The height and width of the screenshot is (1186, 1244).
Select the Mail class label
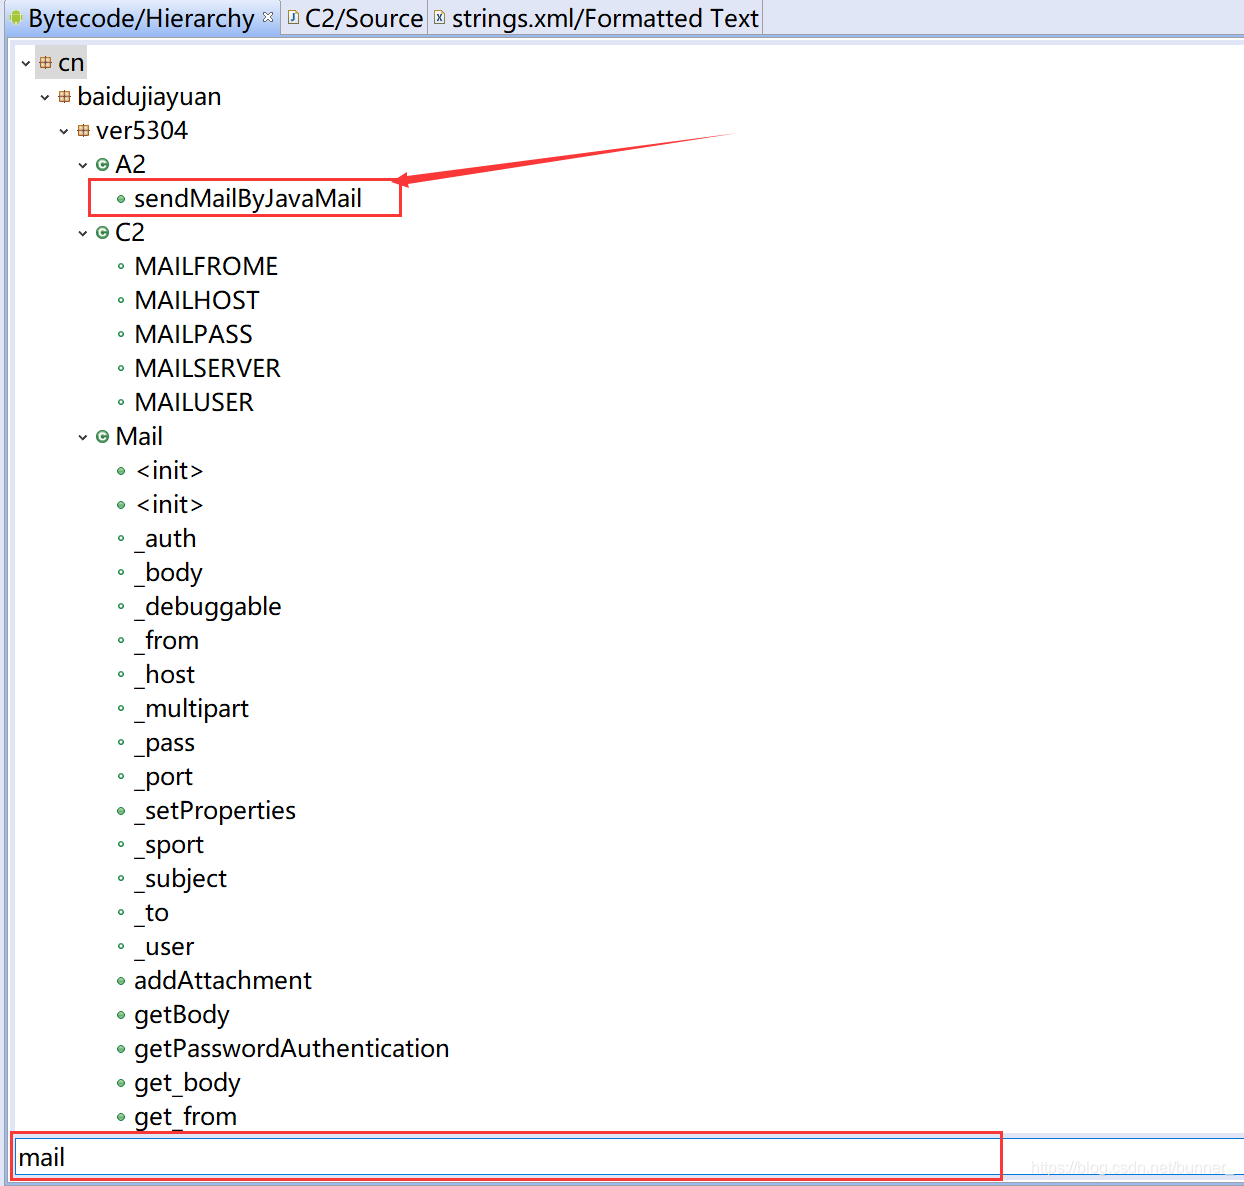pos(139,436)
